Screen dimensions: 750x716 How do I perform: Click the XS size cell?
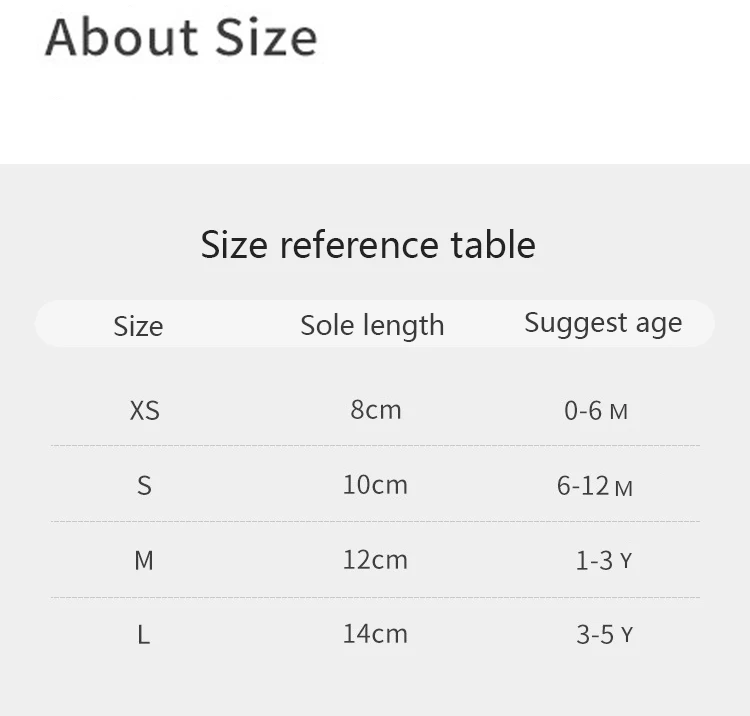[144, 410]
